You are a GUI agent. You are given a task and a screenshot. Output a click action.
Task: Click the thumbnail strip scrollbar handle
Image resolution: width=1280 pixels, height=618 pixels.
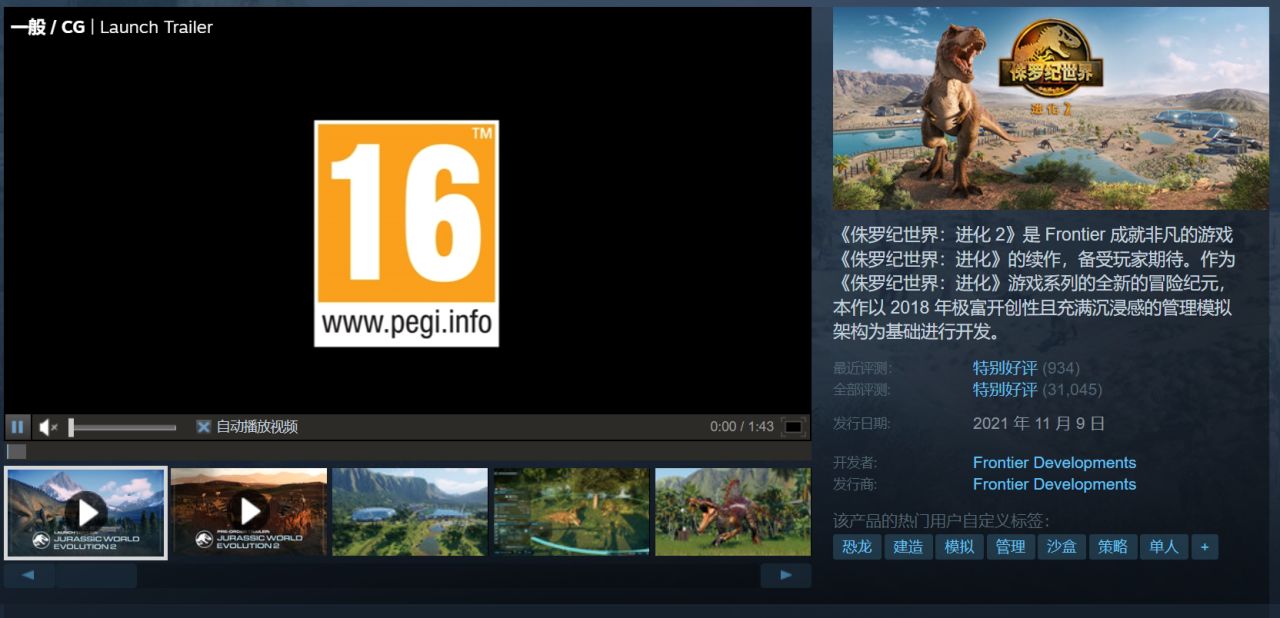coord(96,576)
